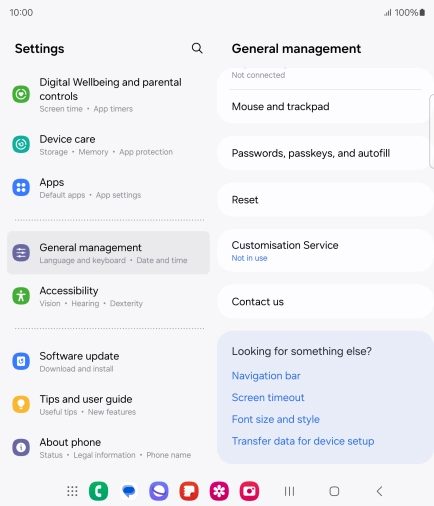Tap the search magnifier icon in Settings
This screenshot has height=506, width=434.
pos(197,48)
